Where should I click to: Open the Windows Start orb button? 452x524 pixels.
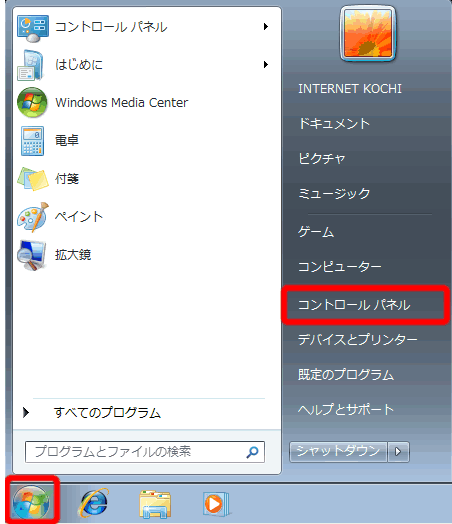tap(31, 502)
